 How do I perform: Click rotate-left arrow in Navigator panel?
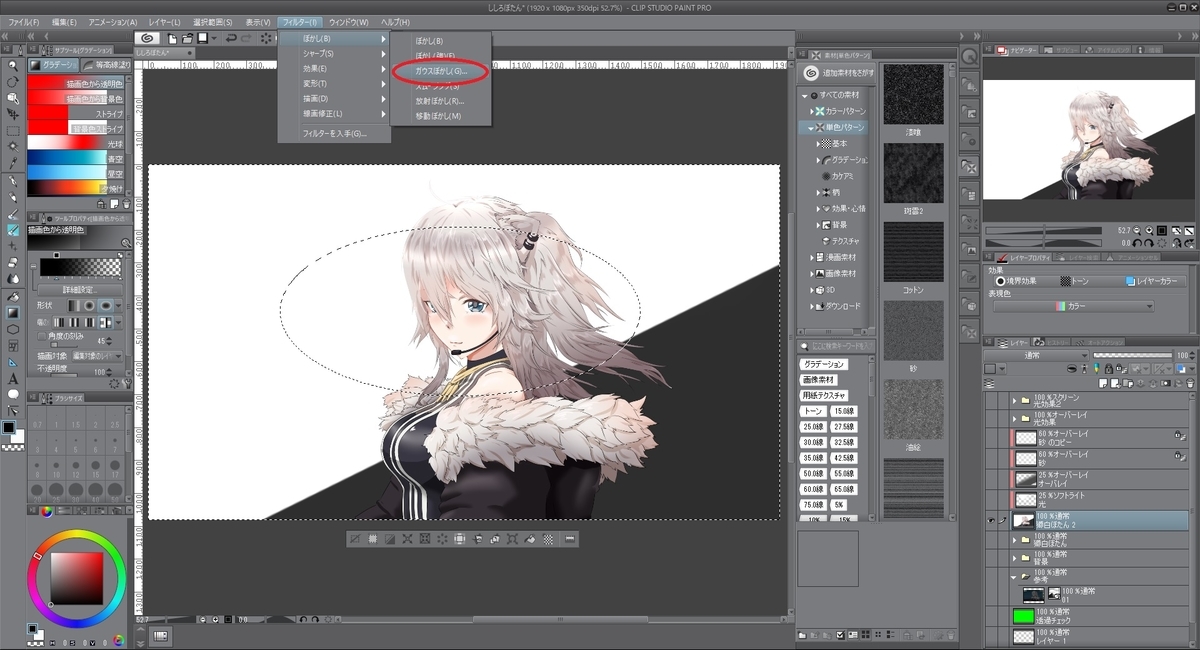click(x=1137, y=243)
